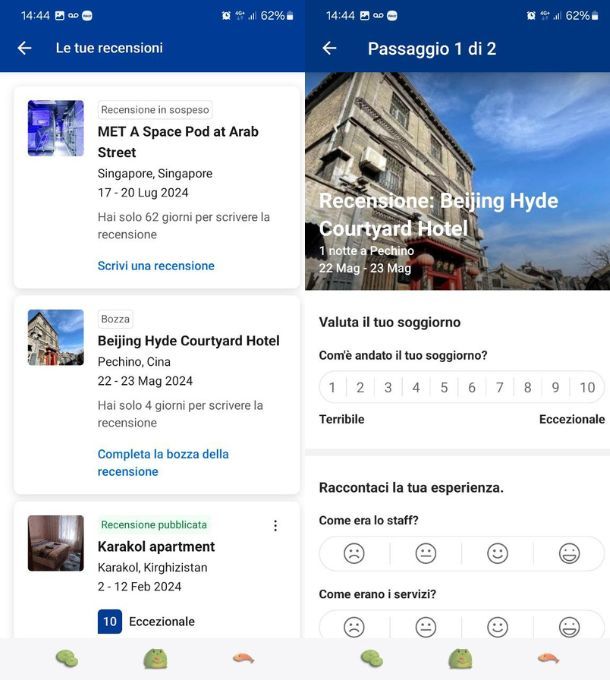610x680 pixels.
Task: Tap Pechino, Cina location text
Action: 134,362
